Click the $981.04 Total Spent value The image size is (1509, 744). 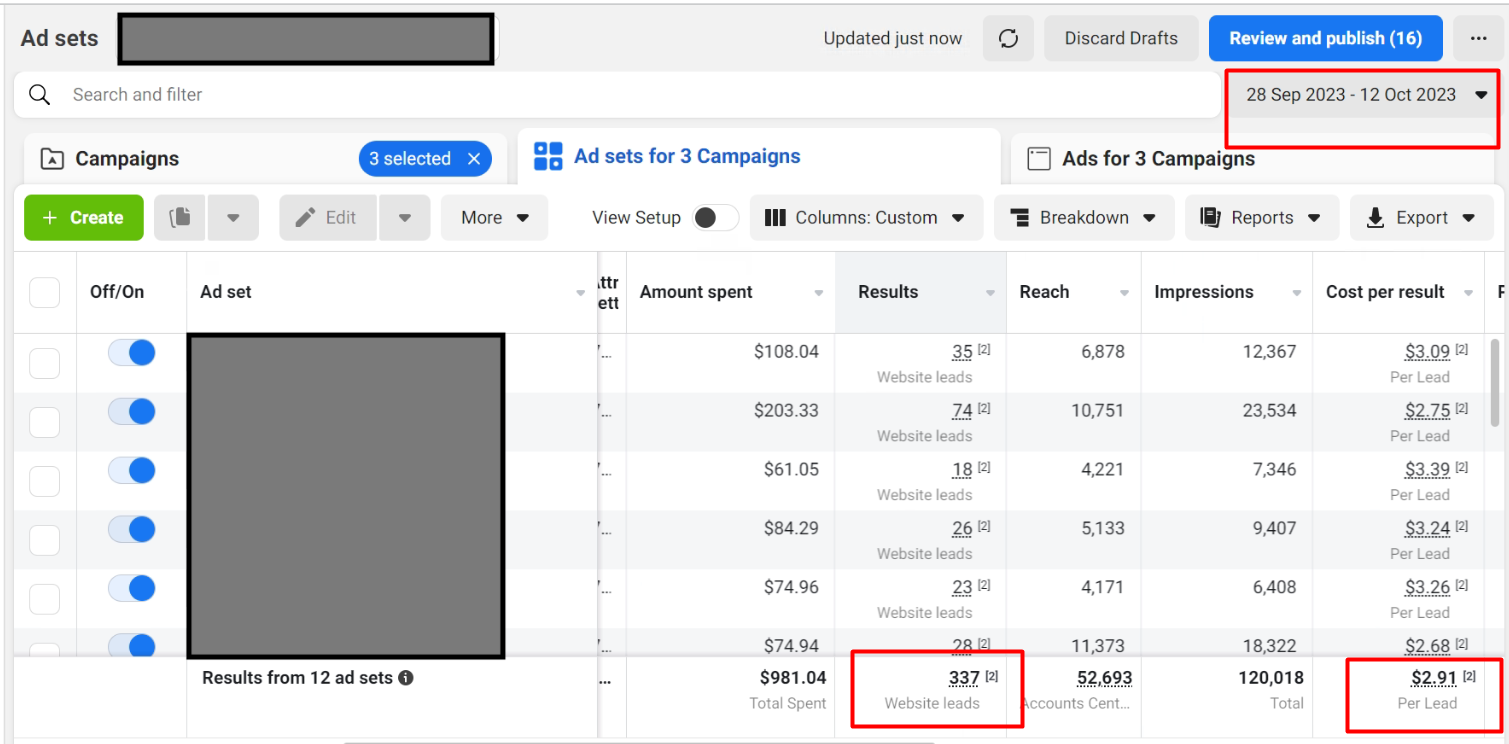coord(793,678)
